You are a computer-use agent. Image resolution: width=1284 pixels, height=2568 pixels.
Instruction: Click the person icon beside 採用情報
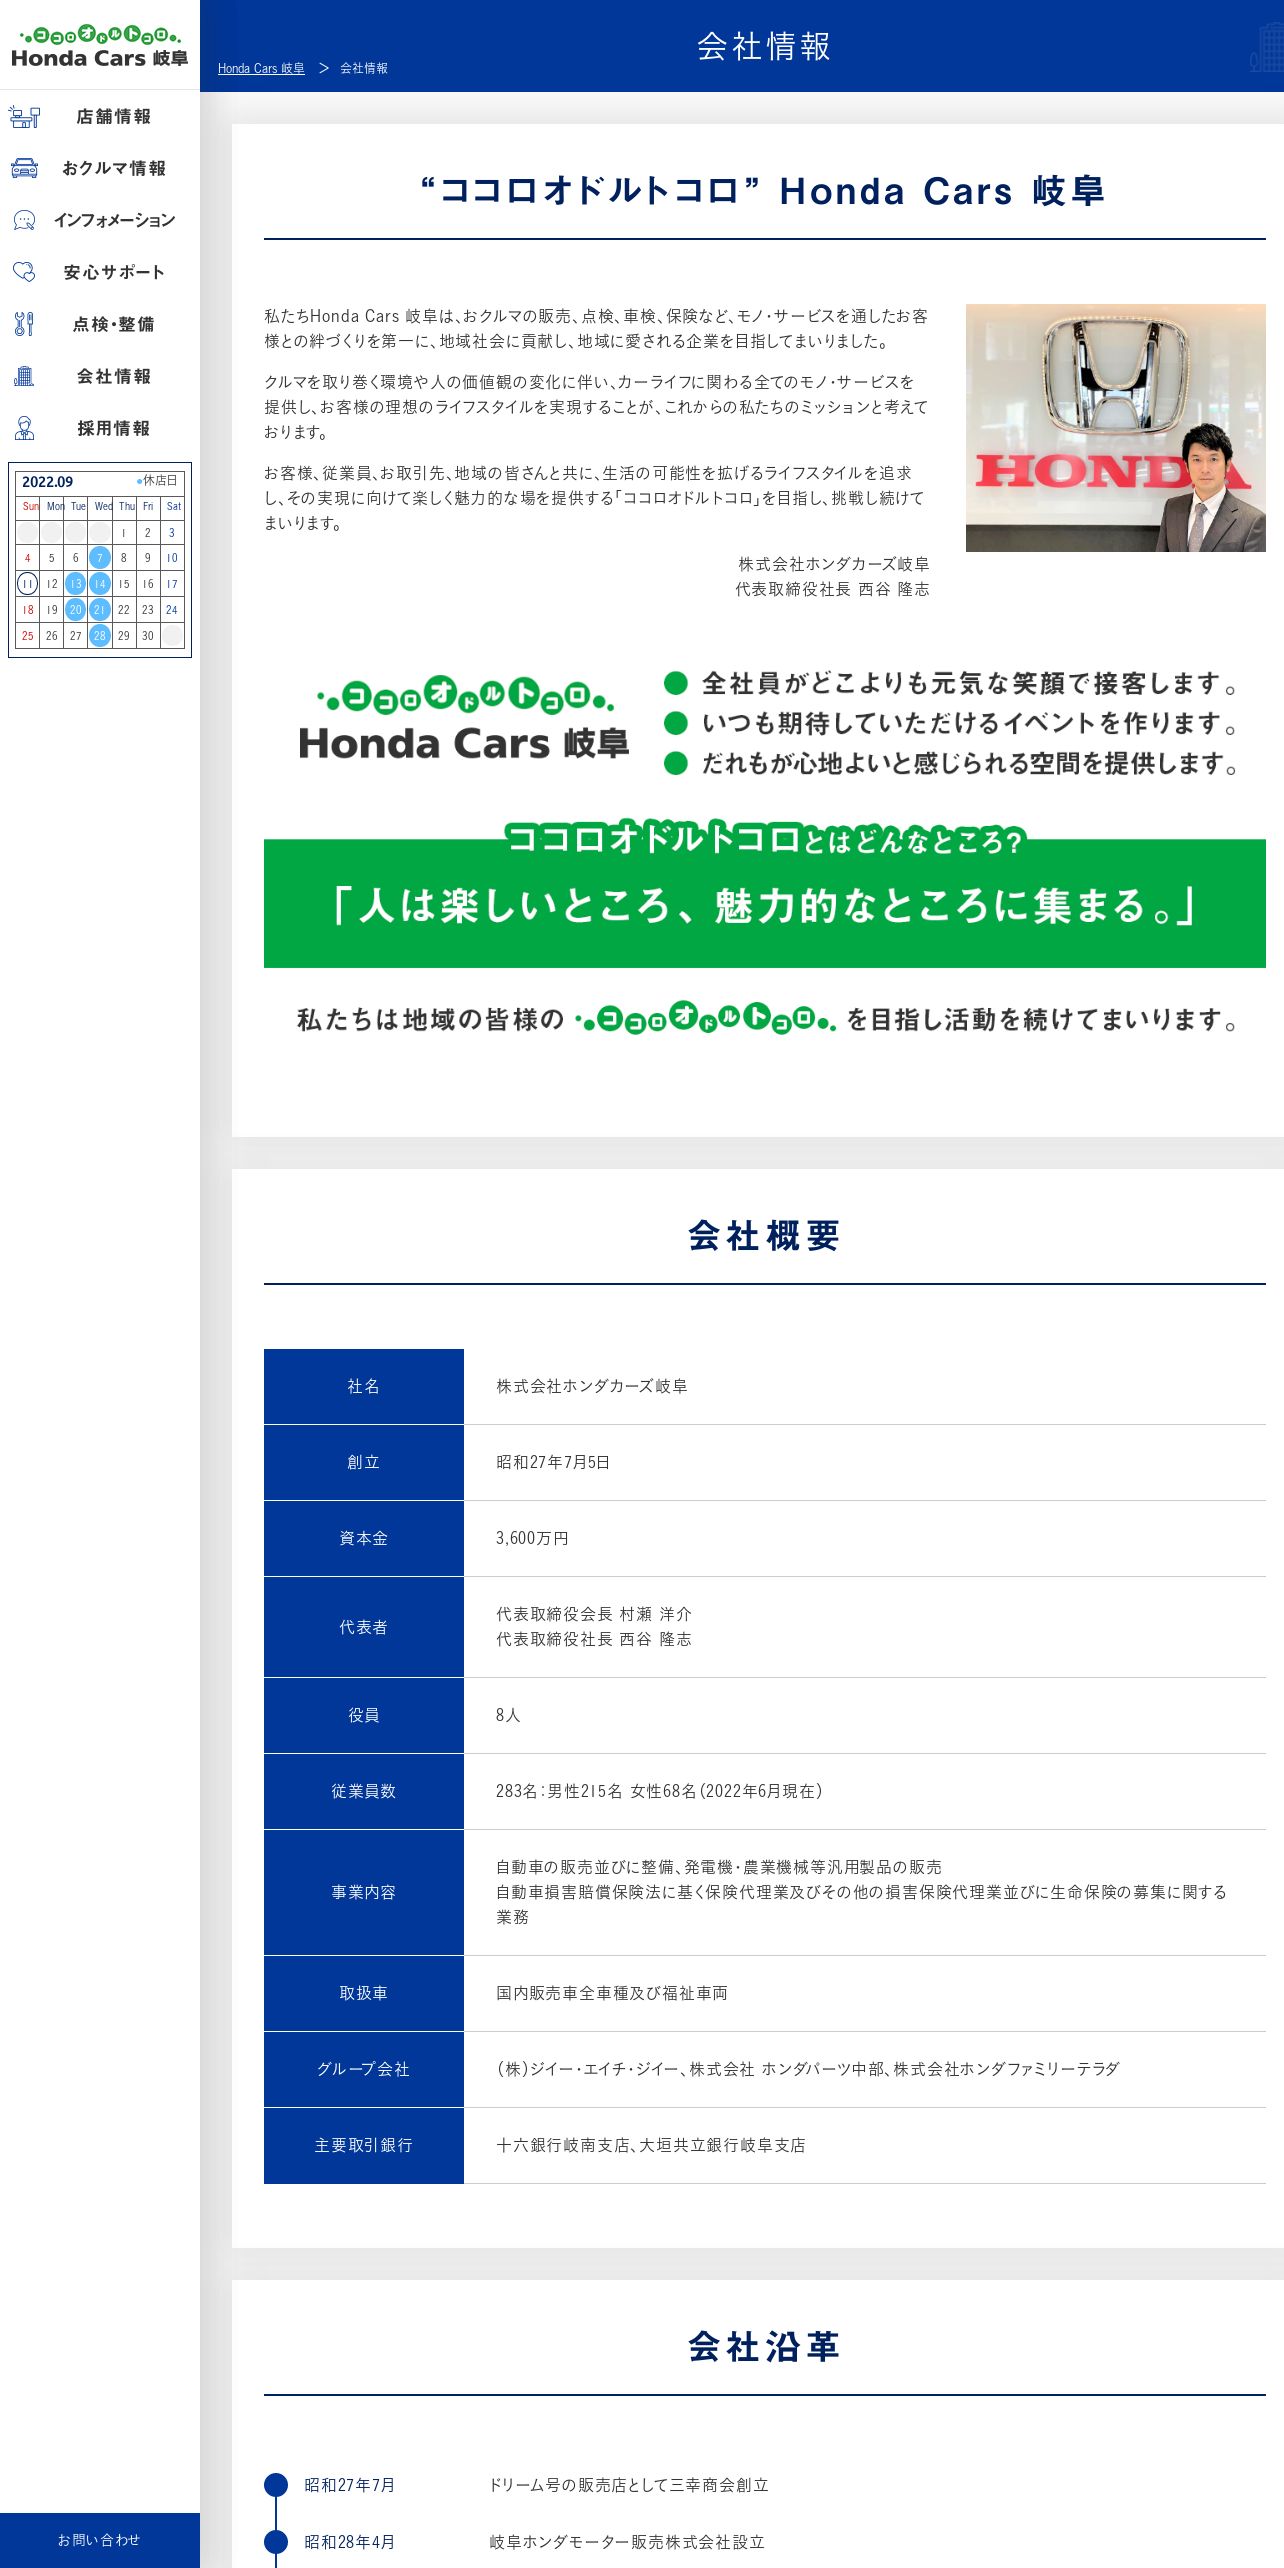coord(24,428)
